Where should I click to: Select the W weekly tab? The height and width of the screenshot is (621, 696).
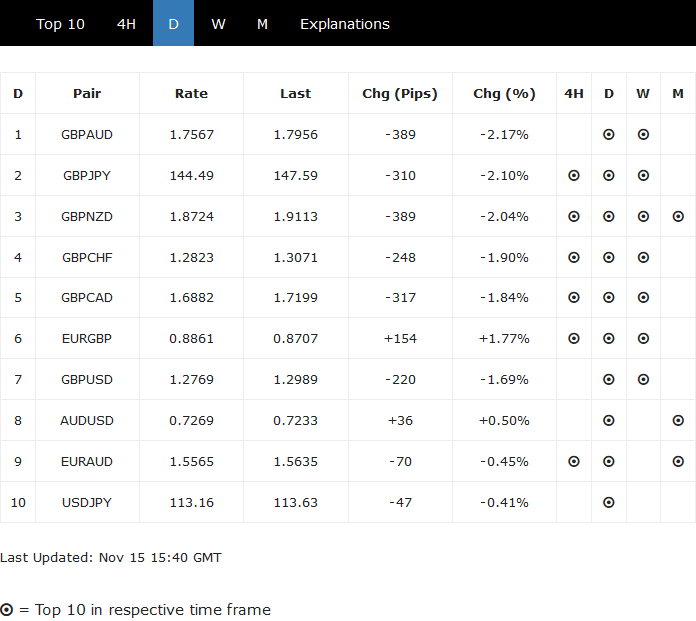[218, 24]
